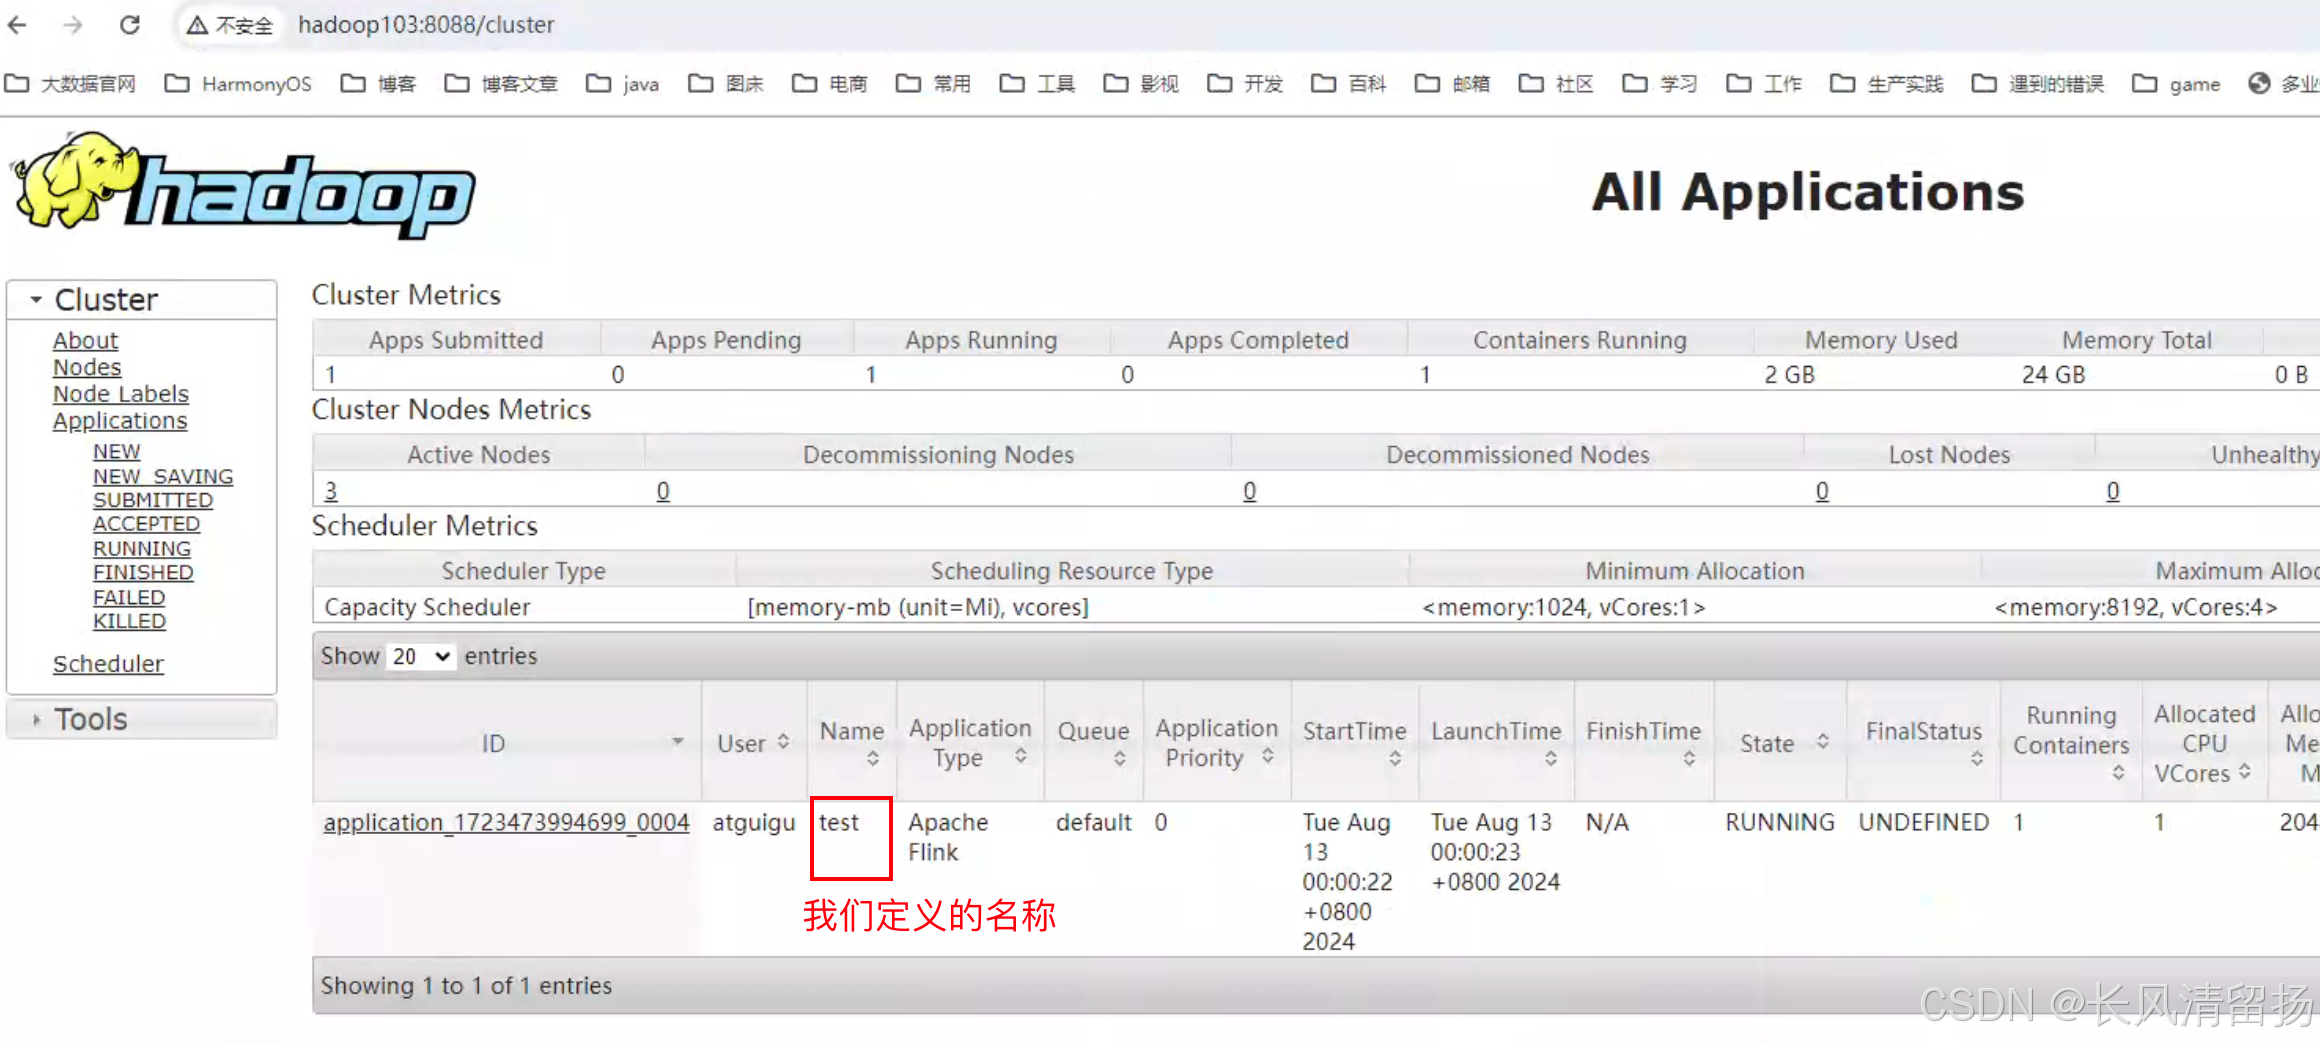Click the Decommissioned Nodes count 0 link
The height and width of the screenshot is (1044, 2320).
point(1250,491)
